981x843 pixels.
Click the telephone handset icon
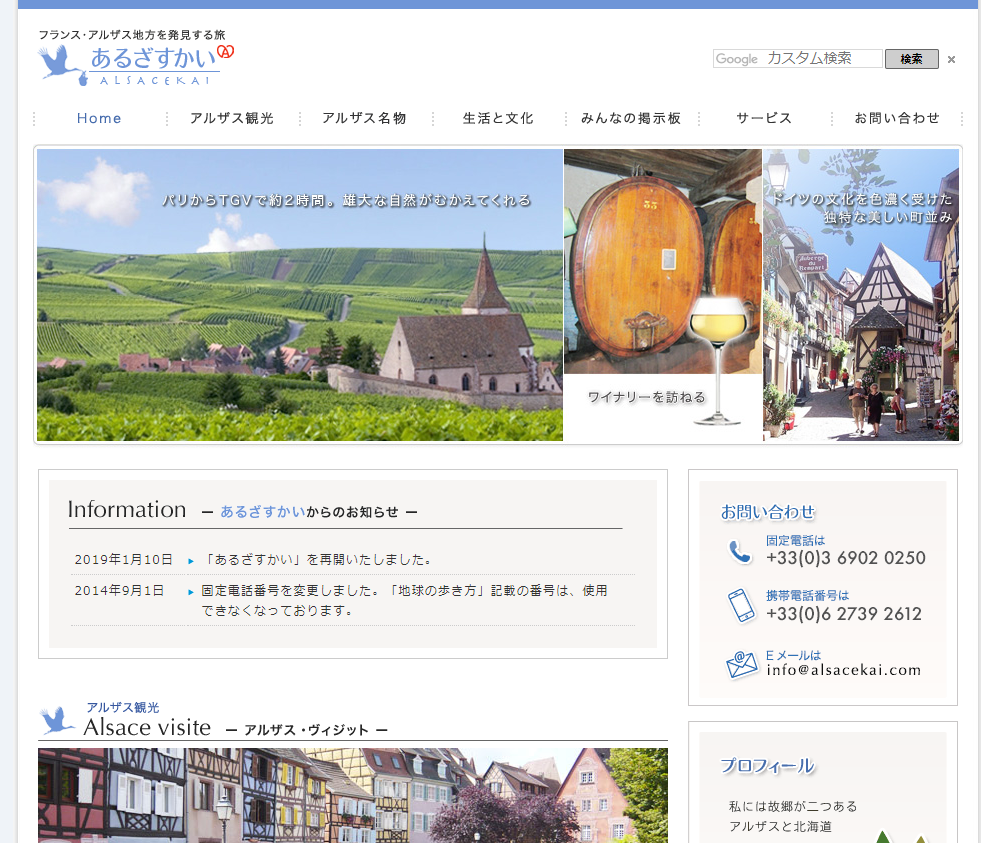point(740,551)
